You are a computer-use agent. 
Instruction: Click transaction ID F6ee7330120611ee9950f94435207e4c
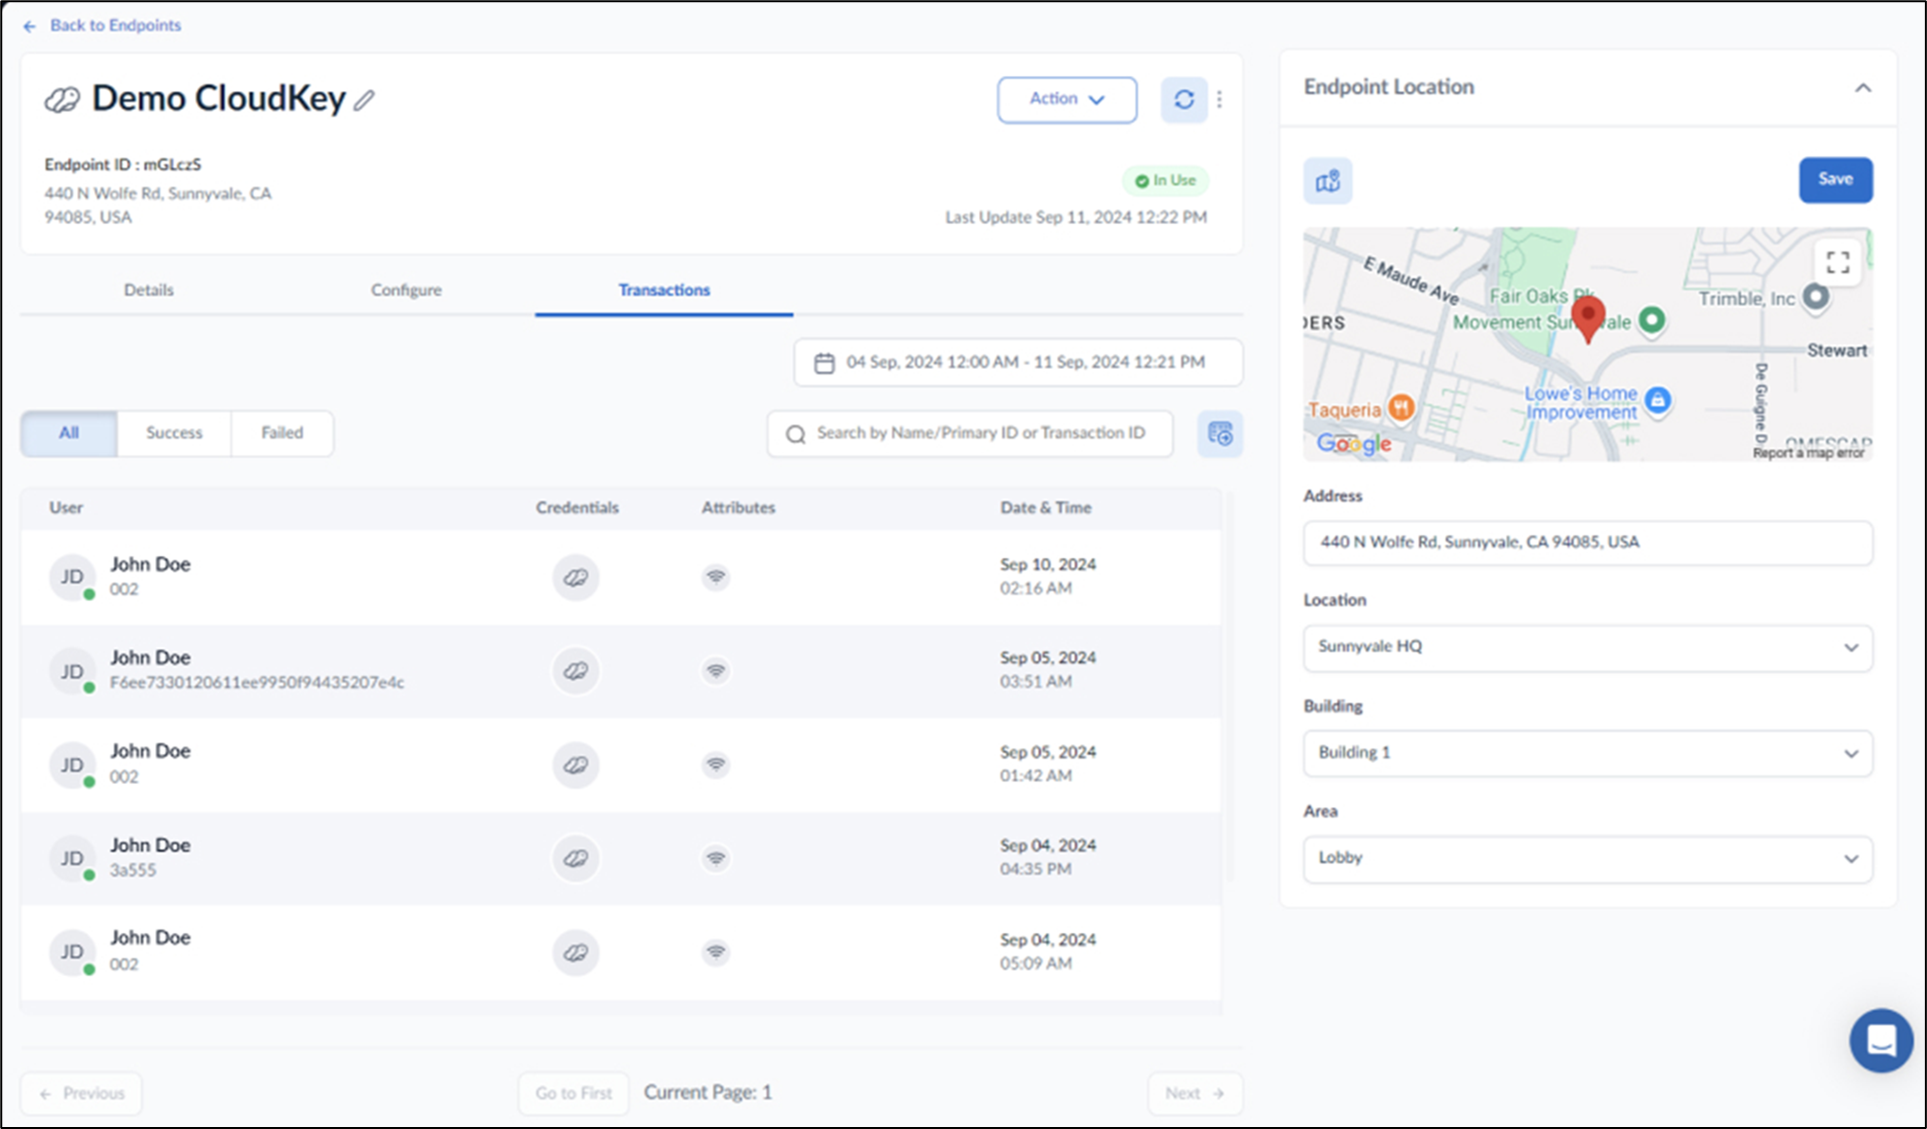click(x=257, y=683)
